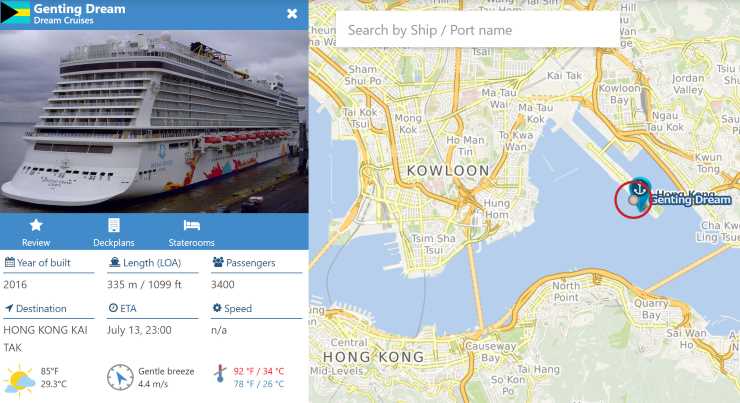Click the wind direction compass icon

[x=120, y=377]
